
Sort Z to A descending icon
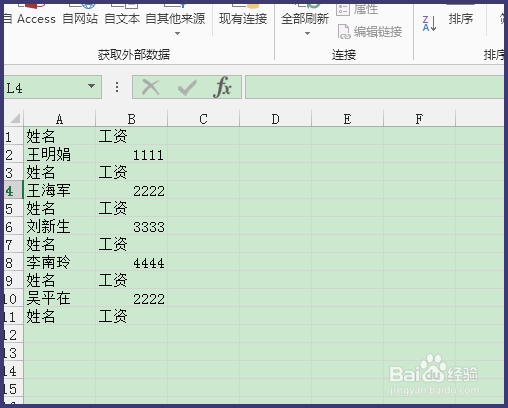click(x=429, y=24)
